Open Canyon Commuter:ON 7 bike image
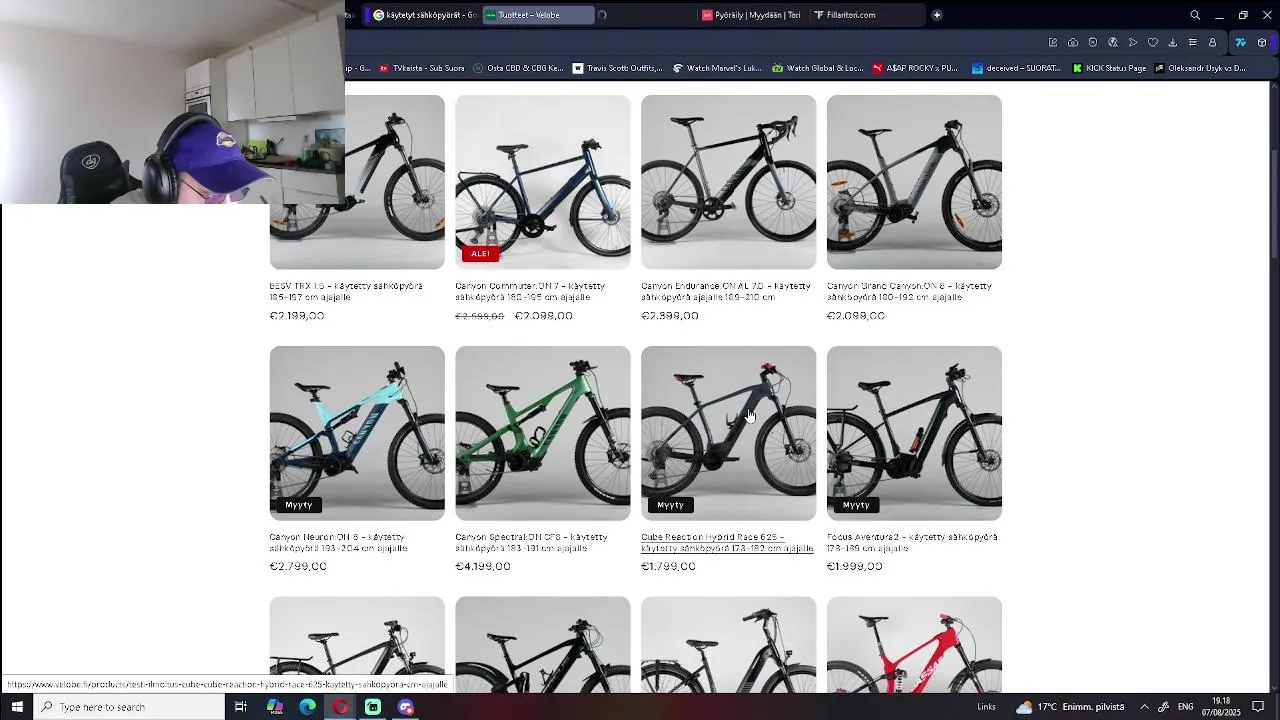The width and height of the screenshot is (1280, 720). click(543, 182)
